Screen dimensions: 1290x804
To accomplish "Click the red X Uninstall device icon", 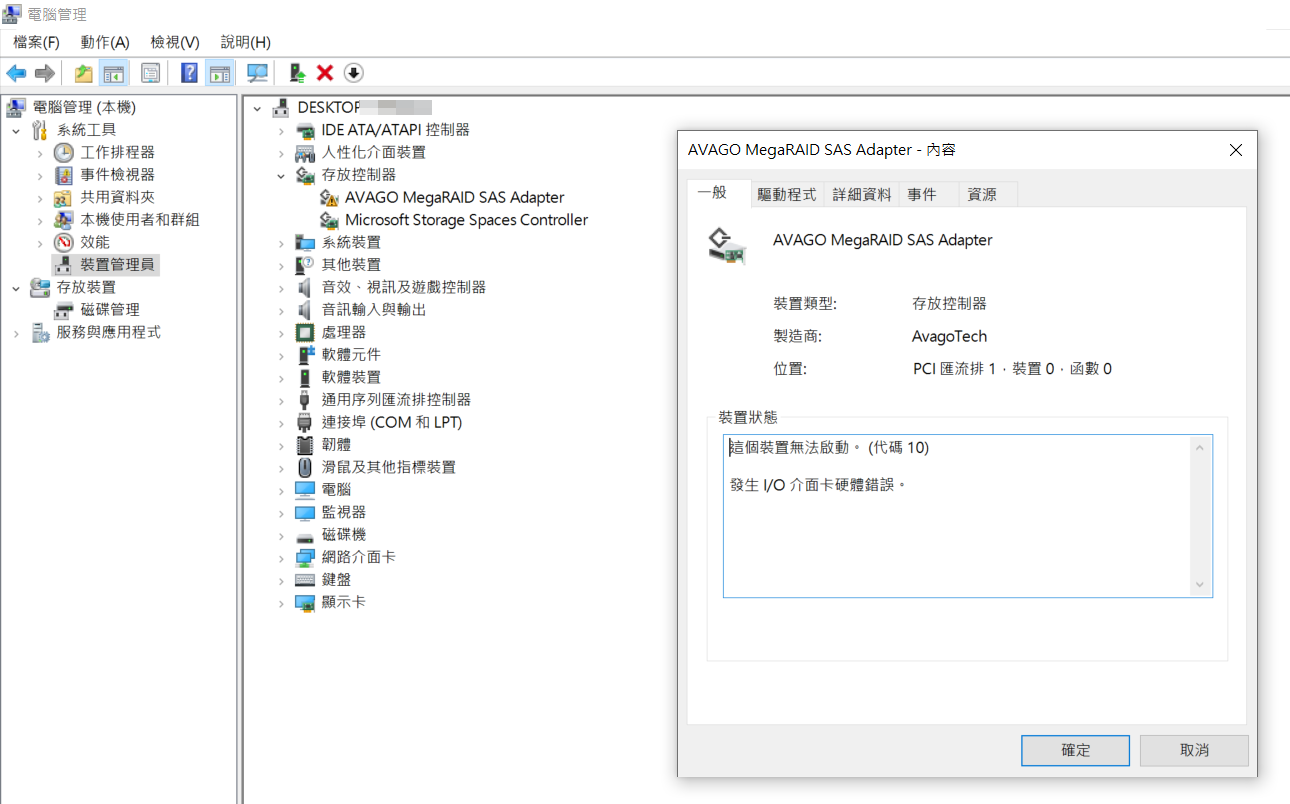I will (x=325, y=73).
